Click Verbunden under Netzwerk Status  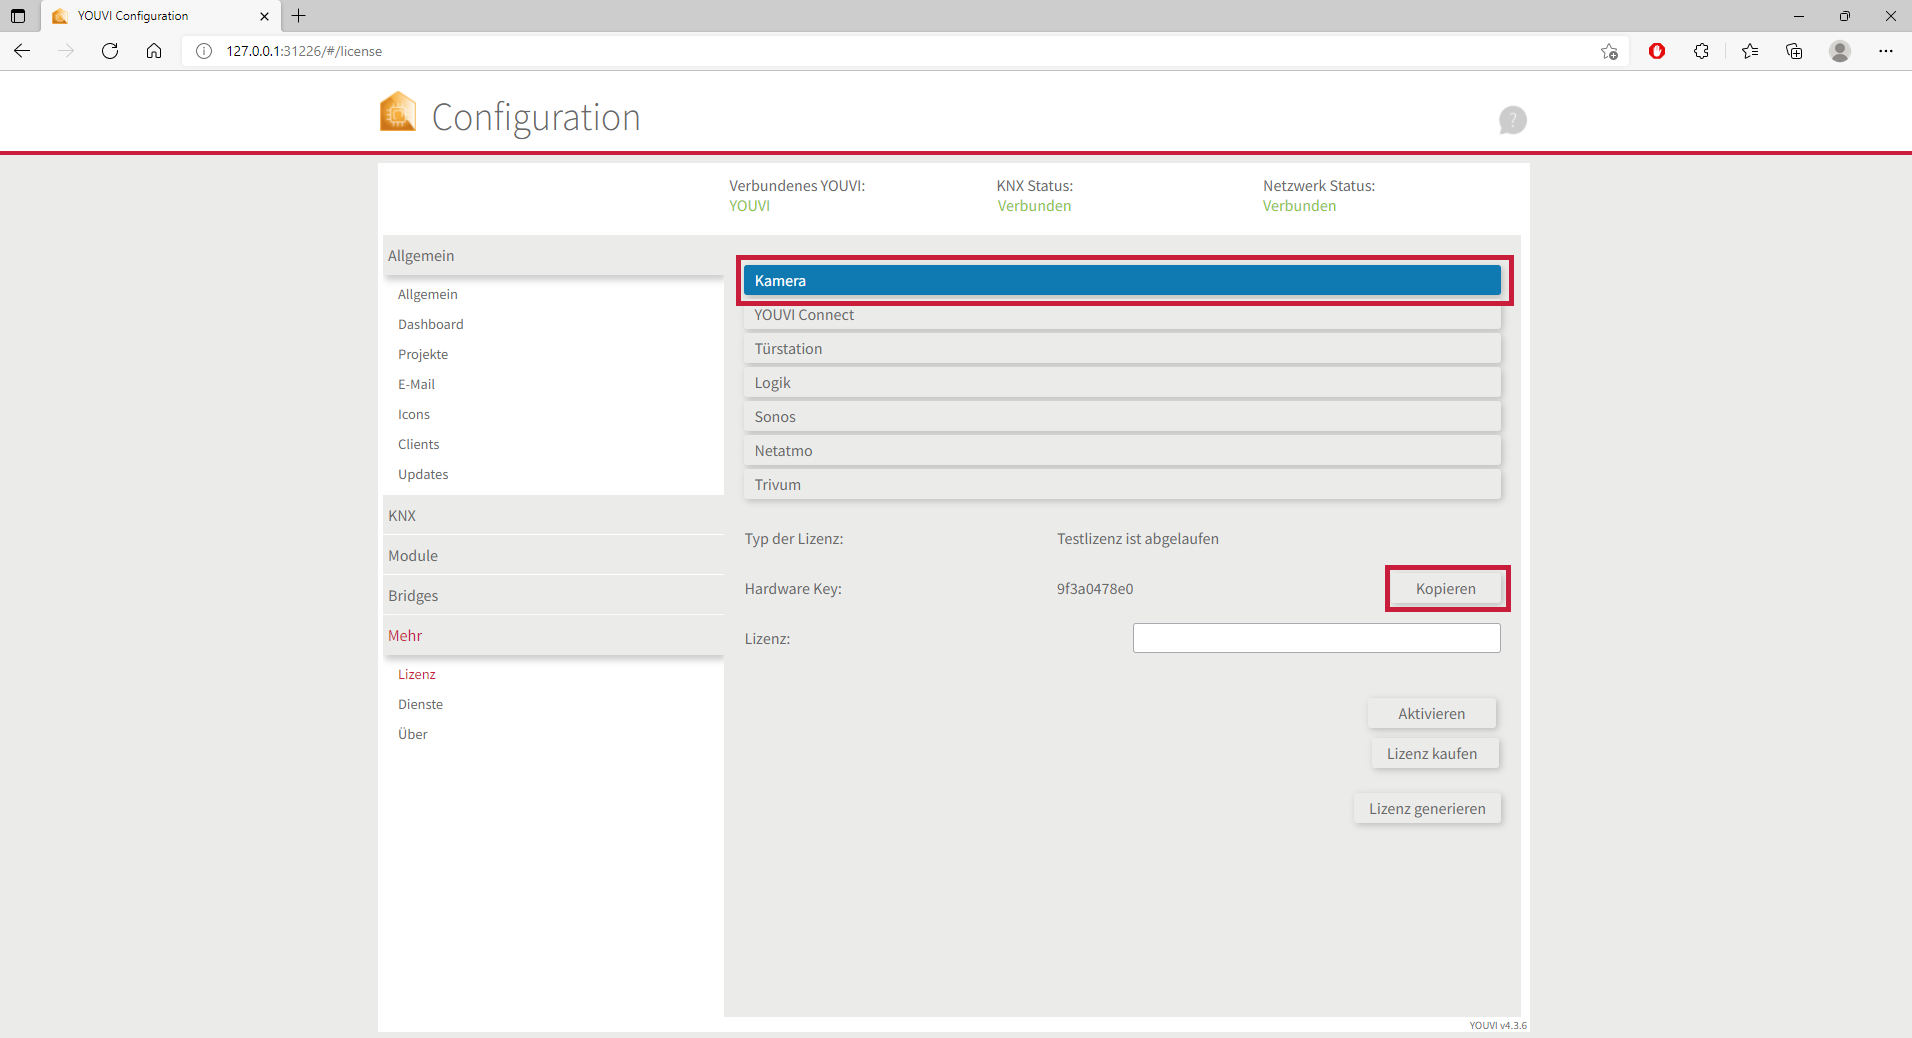(x=1299, y=206)
